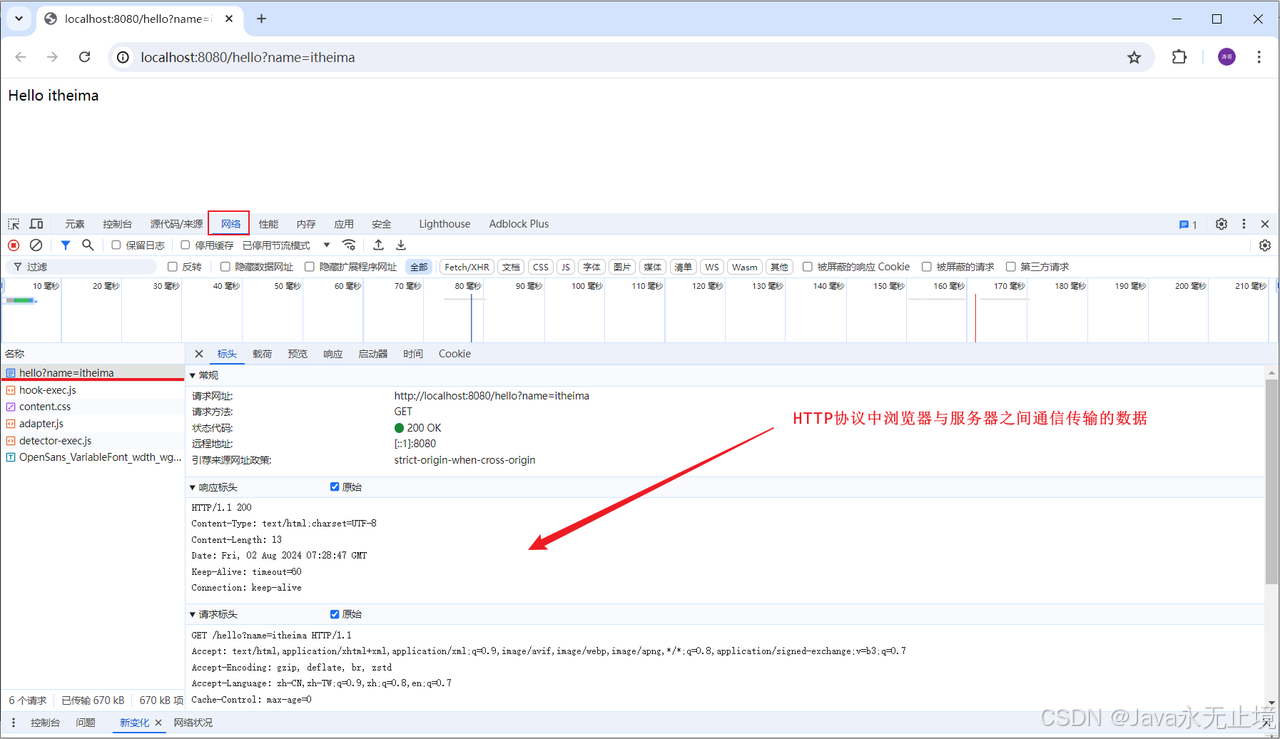Check the 反转 filter option
Screen dimensions: 1280x739
[172, 267]
